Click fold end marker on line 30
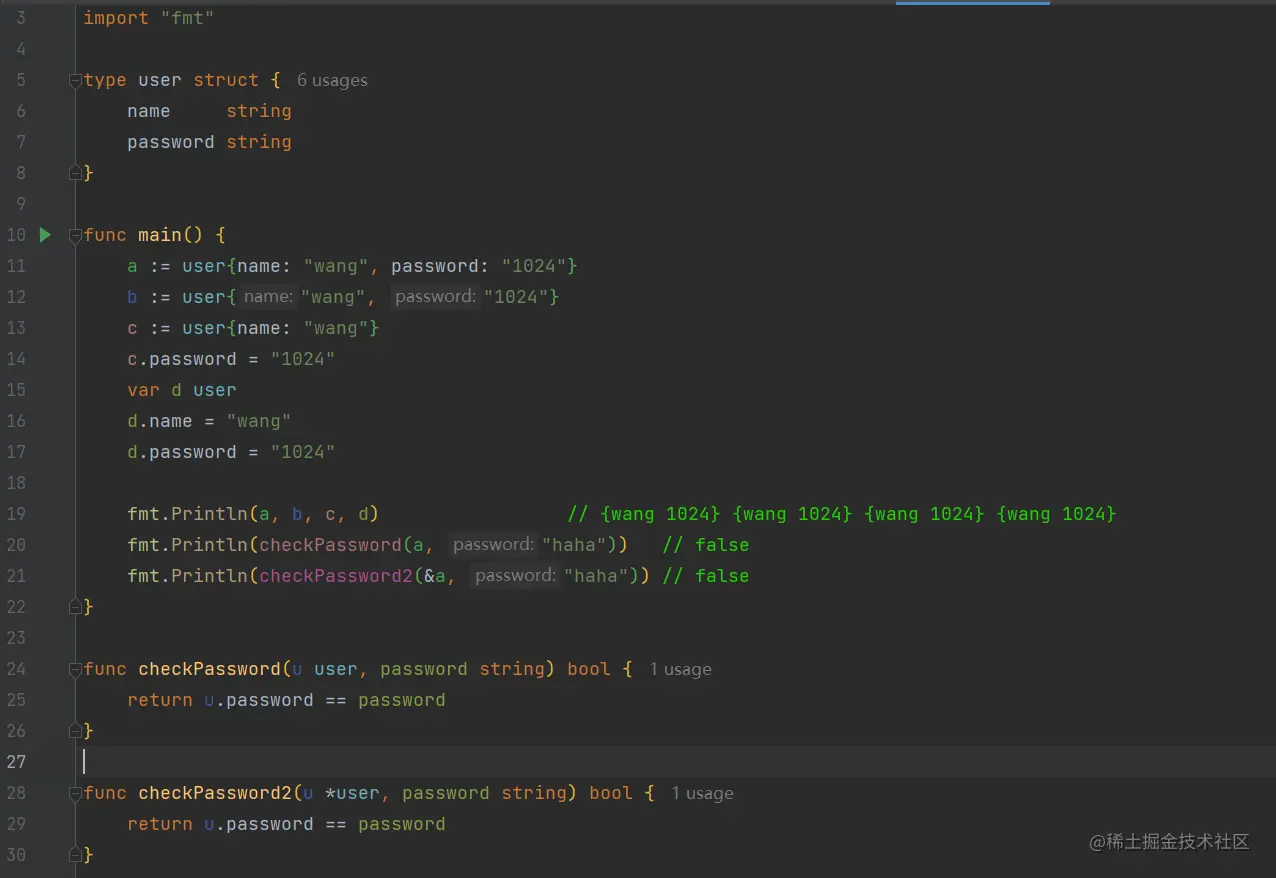Viewport: 1276px width, 878px height. coord(75,855)
